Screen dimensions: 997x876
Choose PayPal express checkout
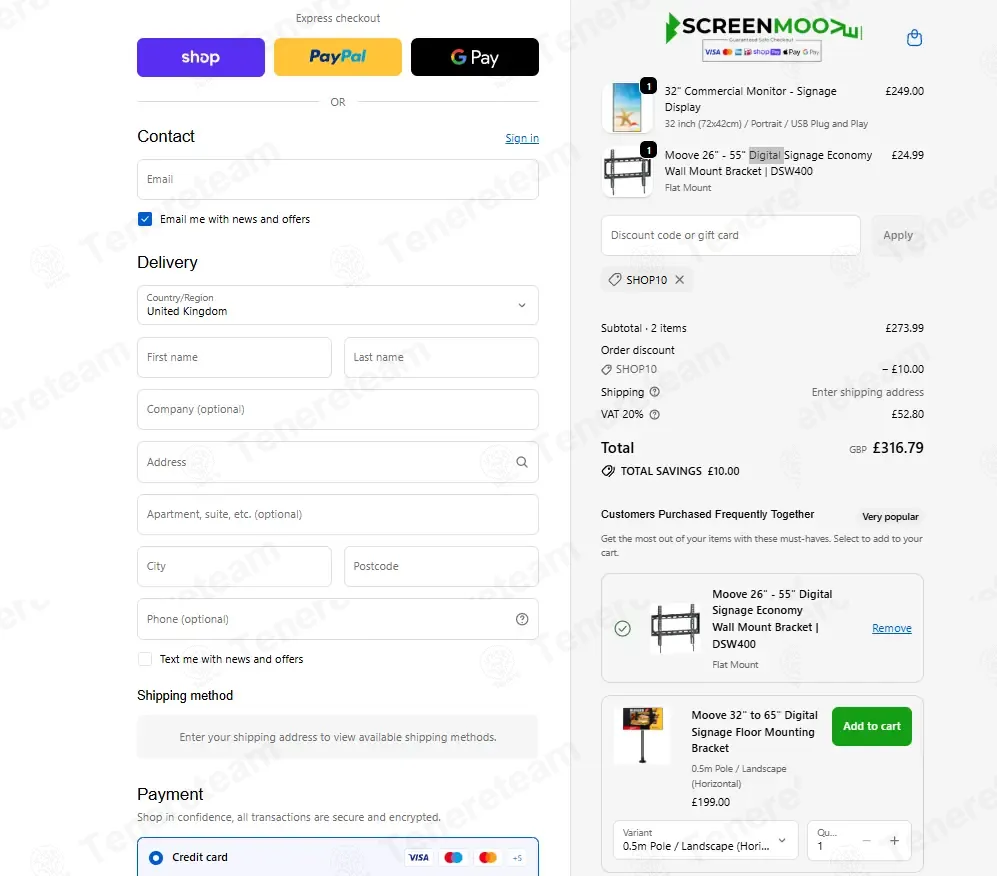[338, 57]
